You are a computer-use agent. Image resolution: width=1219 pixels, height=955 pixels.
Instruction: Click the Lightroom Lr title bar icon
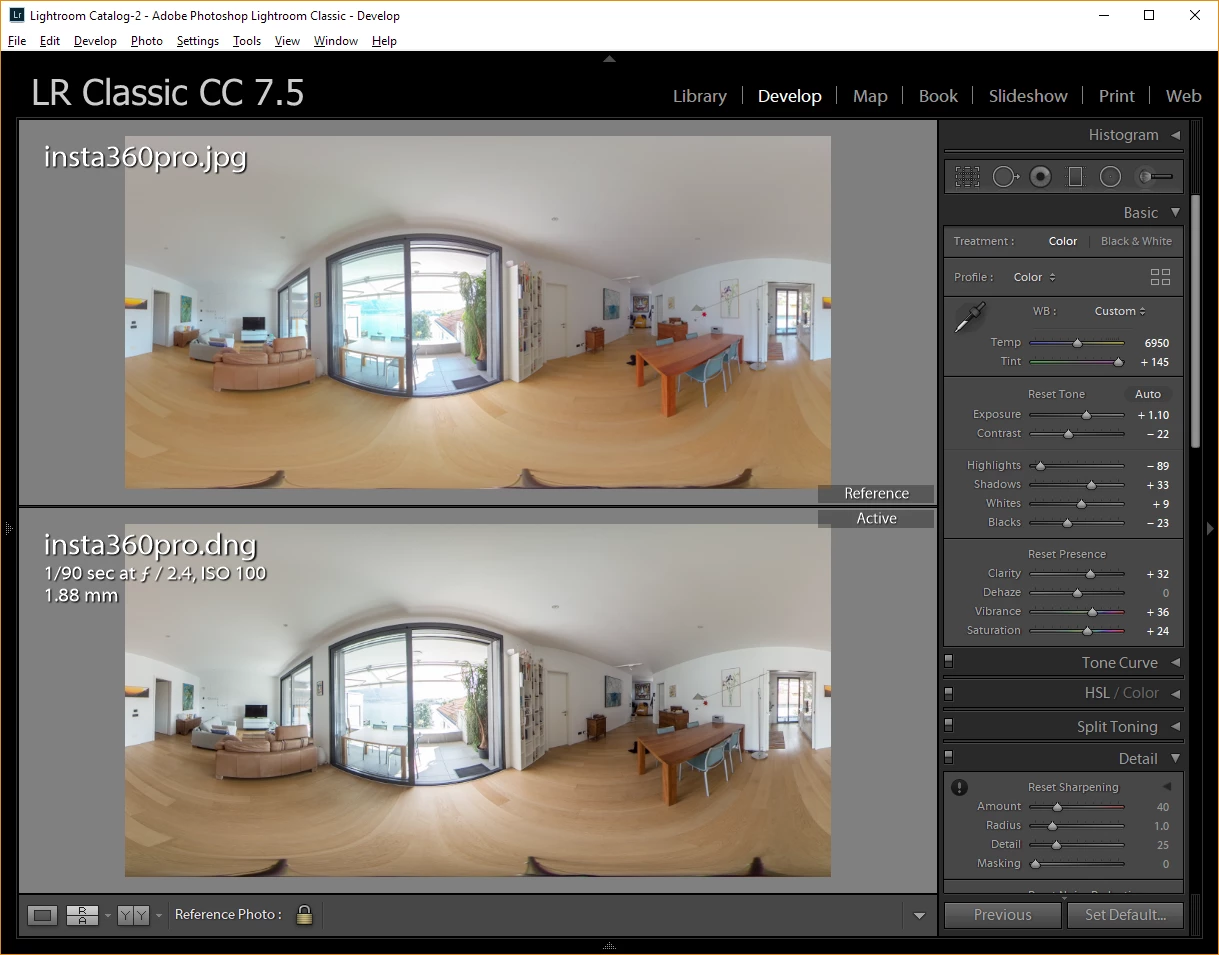click(x=16, y=16)
